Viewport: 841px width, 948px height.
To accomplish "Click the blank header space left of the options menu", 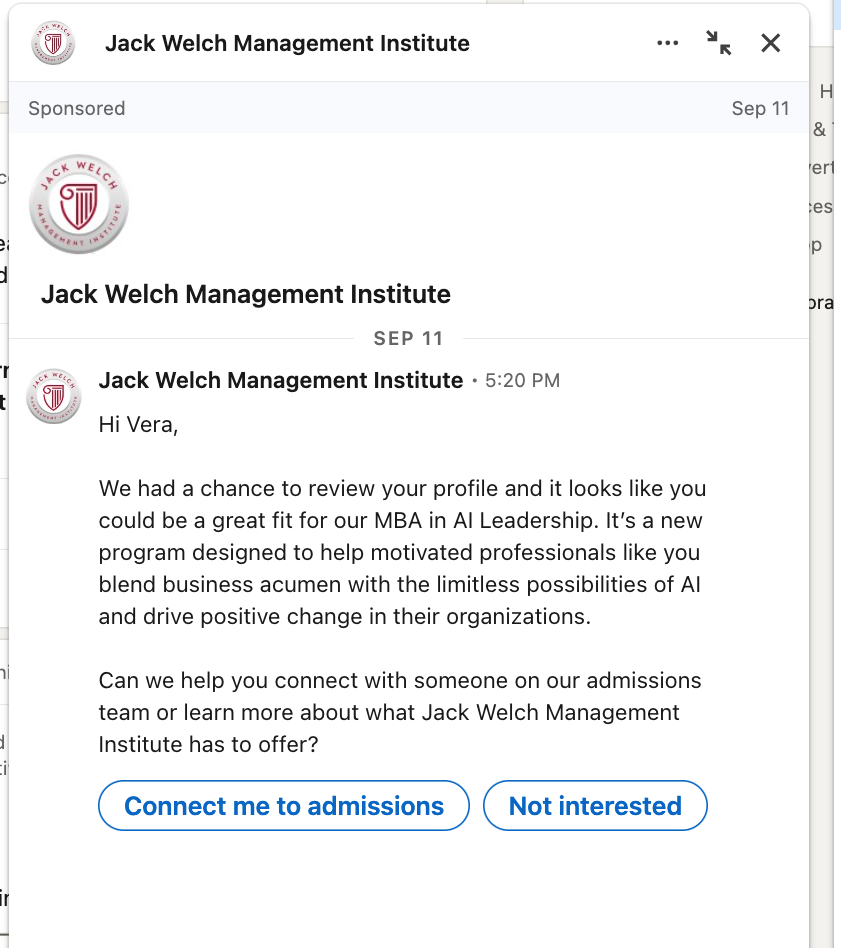I will 560,43.
